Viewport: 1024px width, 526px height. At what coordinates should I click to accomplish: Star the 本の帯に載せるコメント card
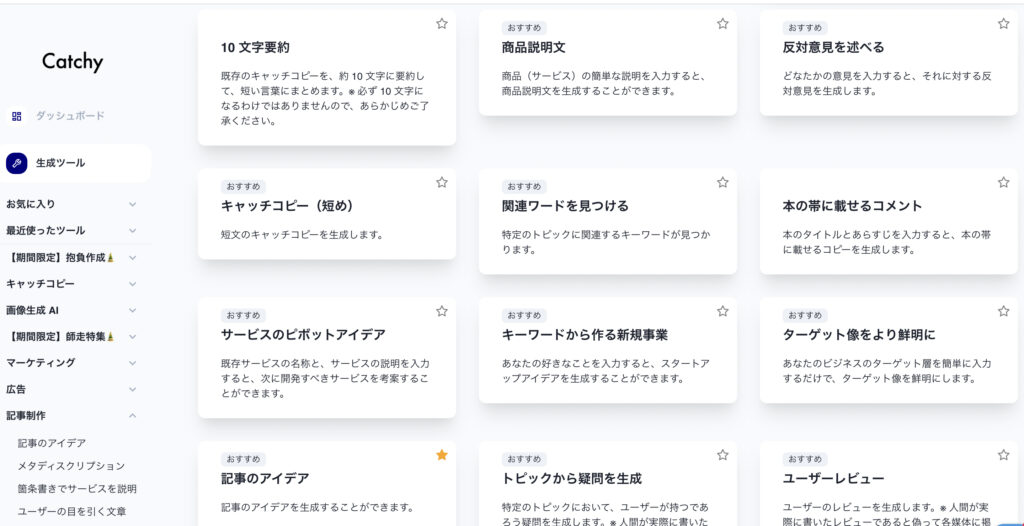coord(1003,182)
